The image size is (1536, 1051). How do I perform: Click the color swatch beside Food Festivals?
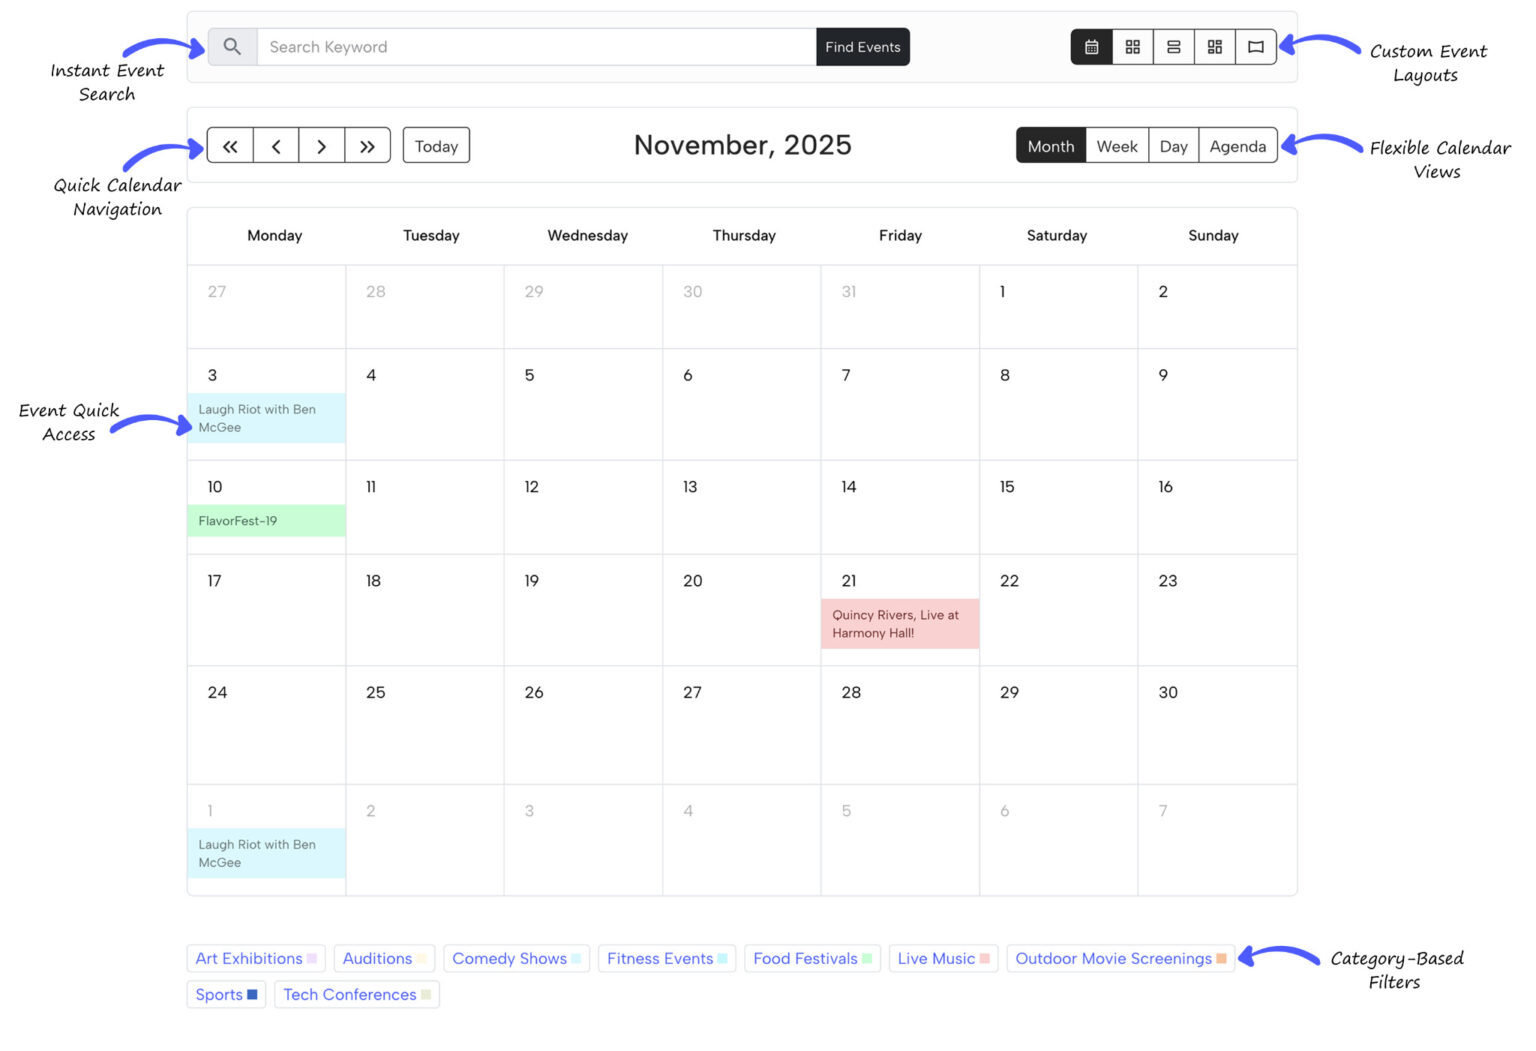point(869,958)
